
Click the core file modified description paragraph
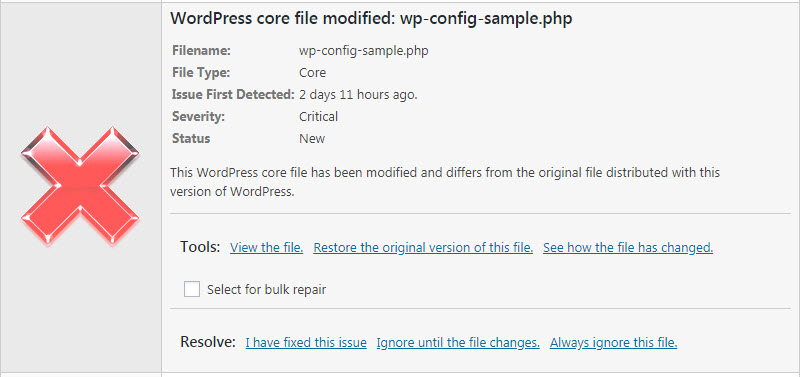tap(445, 182)
